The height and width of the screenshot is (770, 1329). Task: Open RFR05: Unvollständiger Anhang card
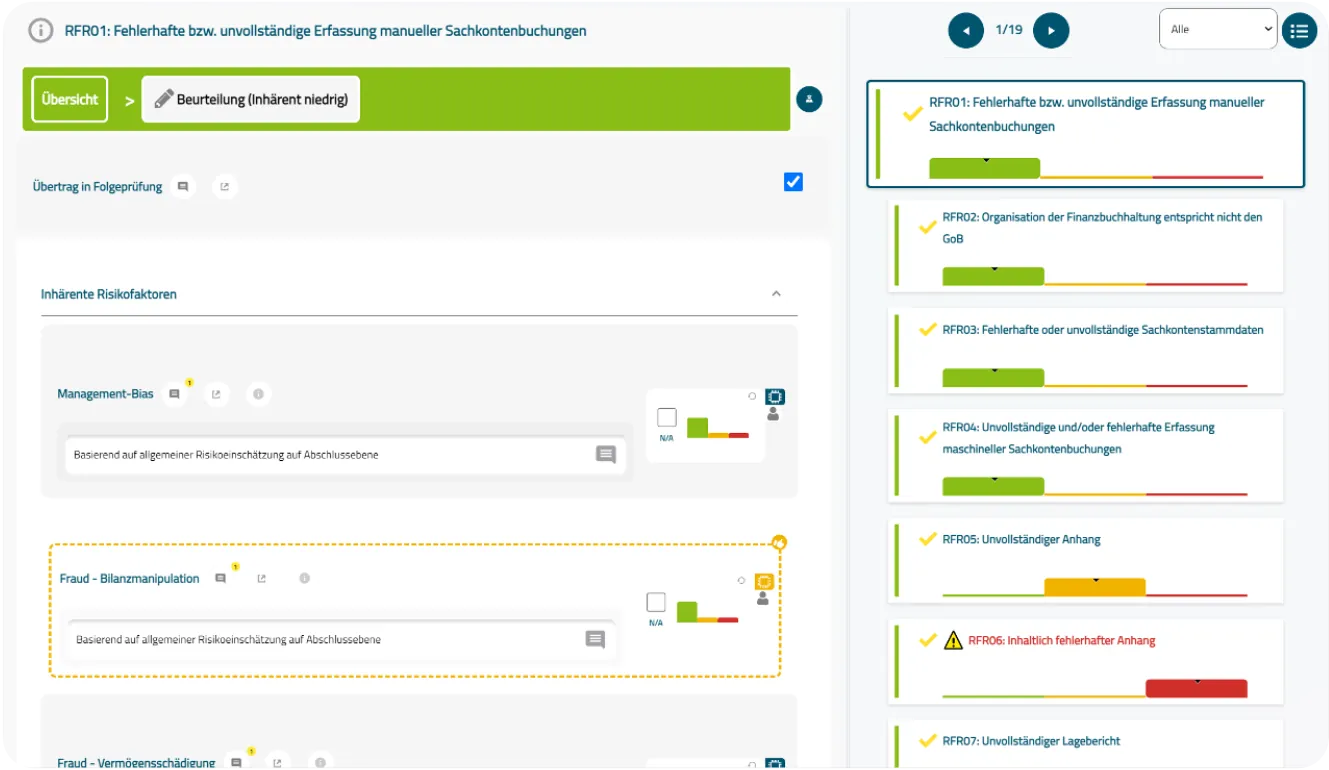pyautogui.click(x=1086, y=561)
